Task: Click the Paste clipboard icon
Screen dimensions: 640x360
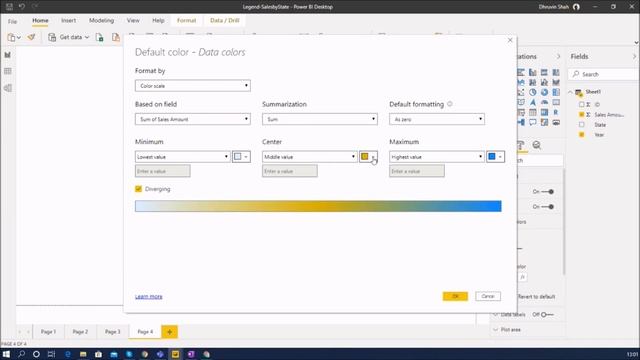Action: click(11, 37)
